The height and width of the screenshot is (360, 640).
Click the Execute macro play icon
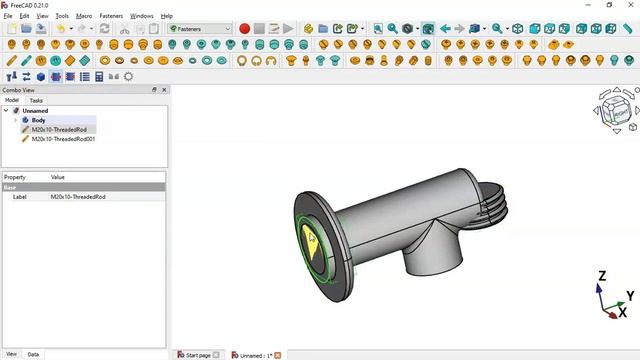288,29
